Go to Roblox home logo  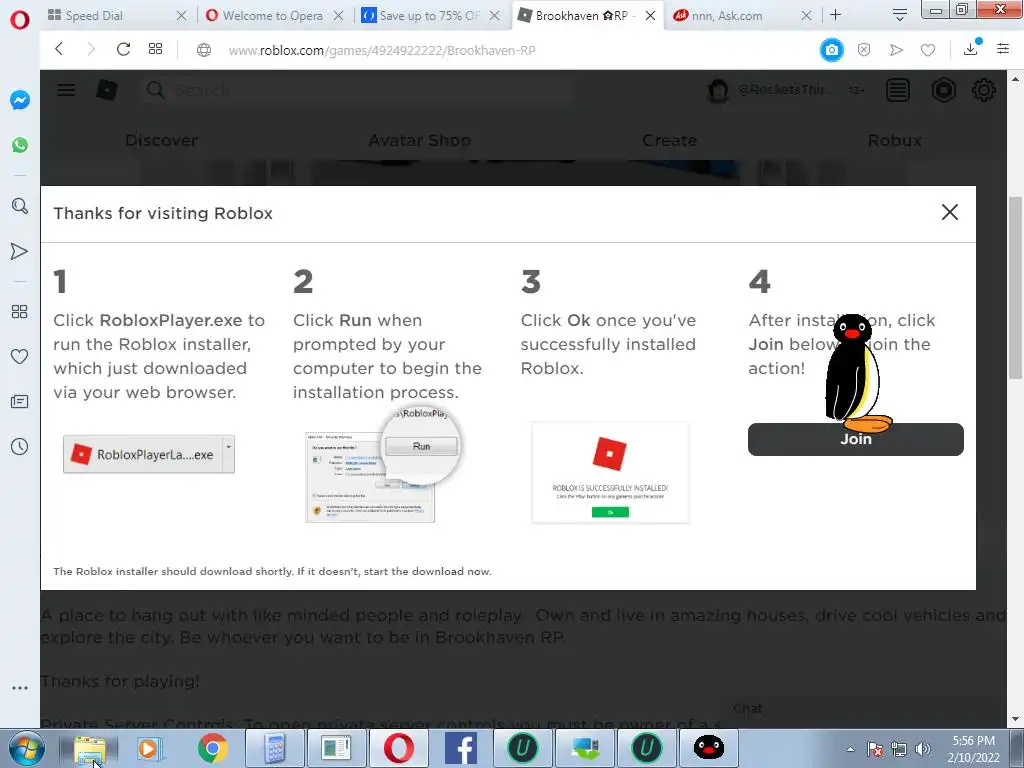pos(106,90)
